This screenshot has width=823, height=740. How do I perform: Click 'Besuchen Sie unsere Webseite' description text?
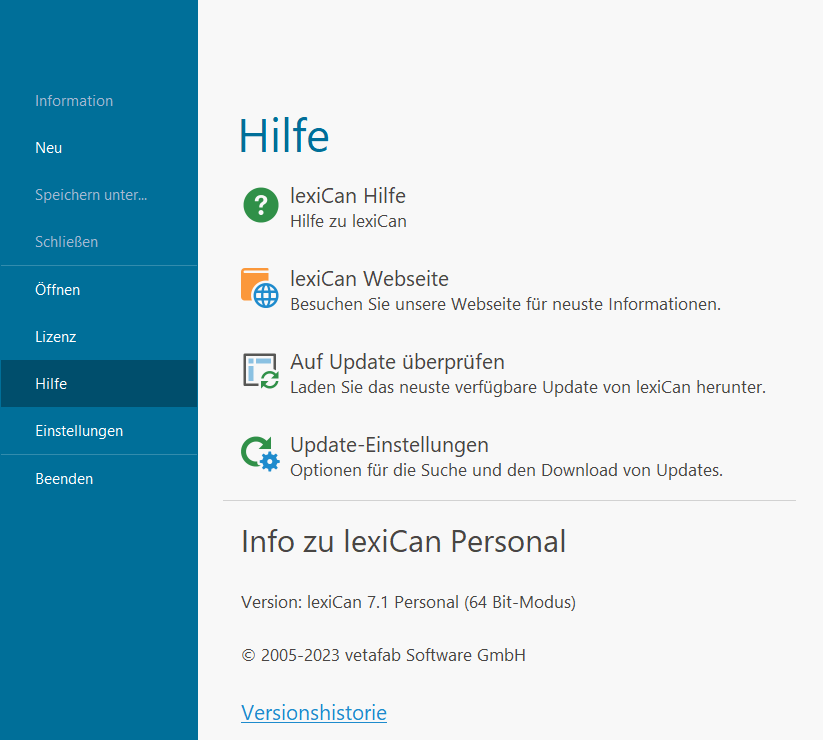pyautogui.click(x=505, y=304)
